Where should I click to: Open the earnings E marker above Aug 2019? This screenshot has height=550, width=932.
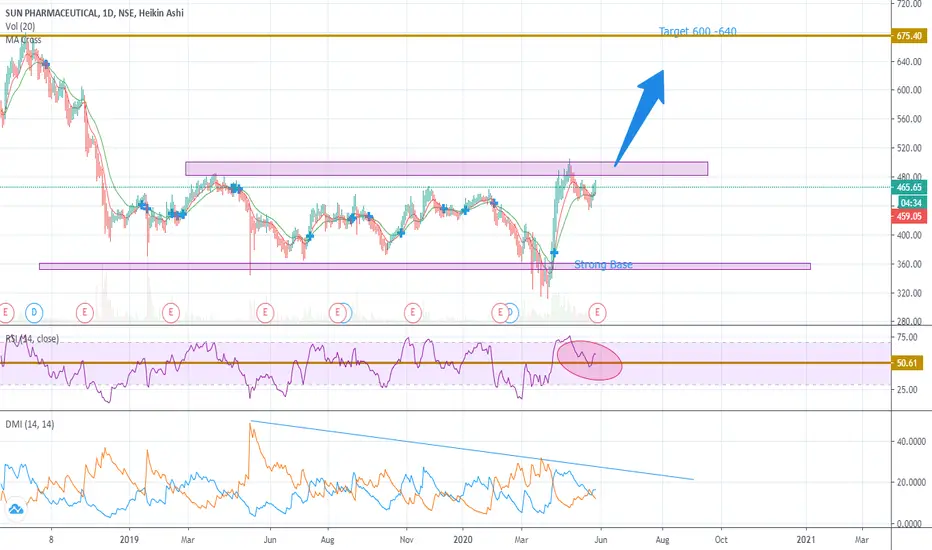(338, 312)
